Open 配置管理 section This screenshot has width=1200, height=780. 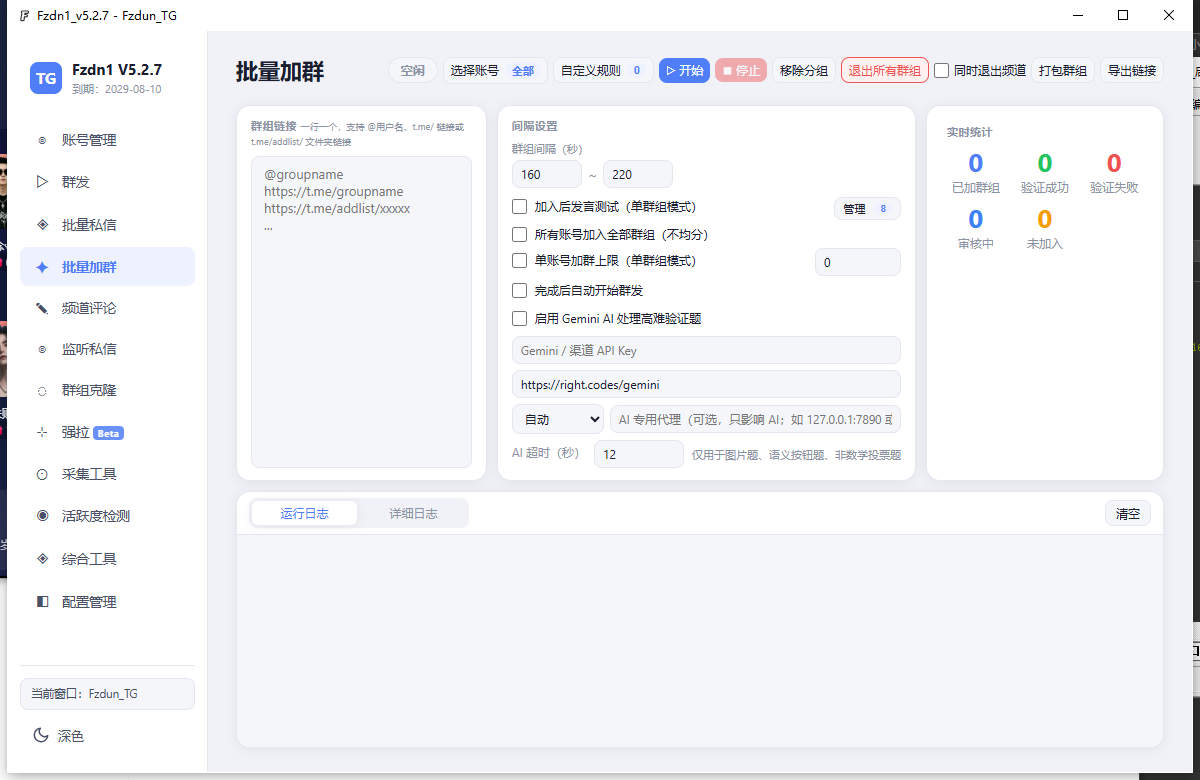pyautogui.click(x=107, y=602)
